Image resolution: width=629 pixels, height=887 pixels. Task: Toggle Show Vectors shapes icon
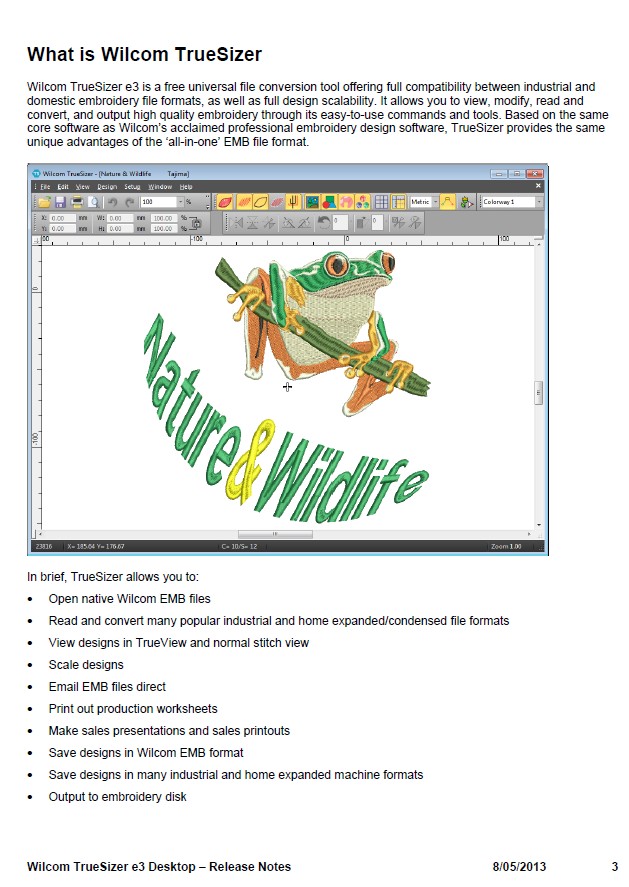pyautogui.click(x=329, y=202)
